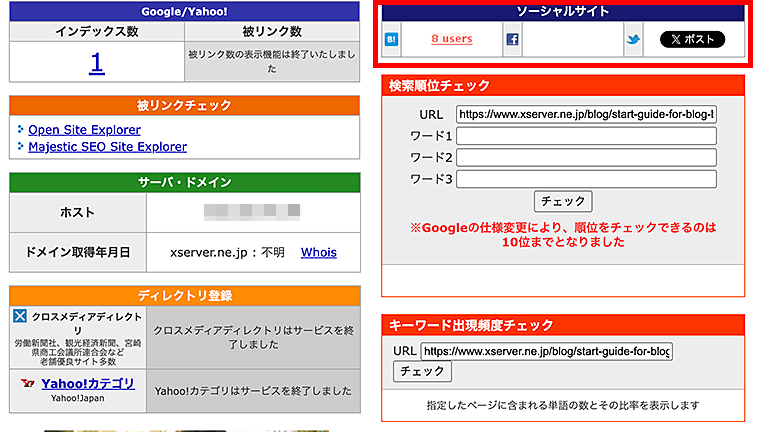Open the index count link 1
The width and height of the screenshot is (760, 432).
click(96, 63)
